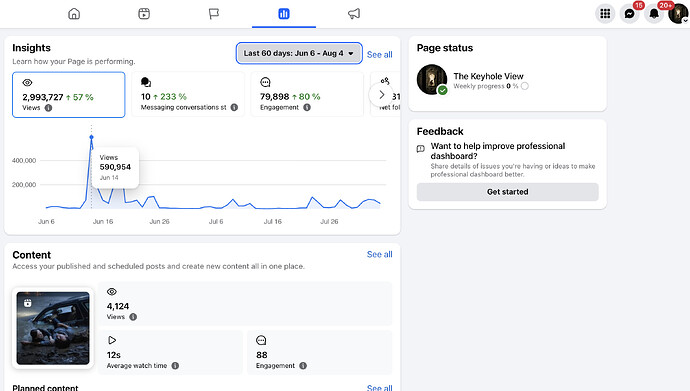Click the 400,000 axis label
Screen dimensions: 690x391
pyautogui.click(x=24, y=161)
